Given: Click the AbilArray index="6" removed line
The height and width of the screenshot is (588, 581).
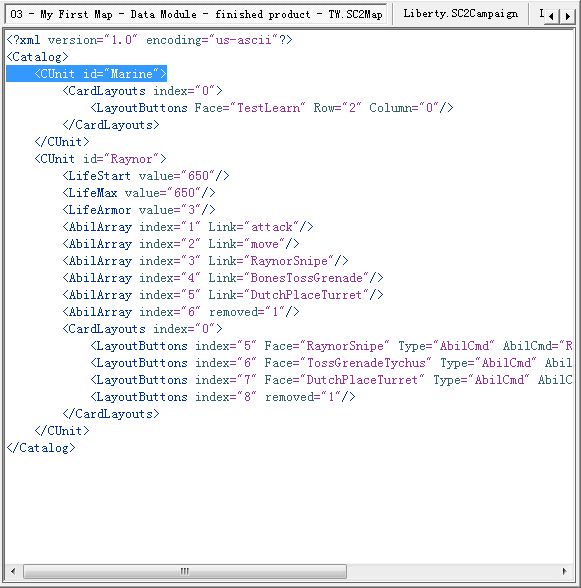Looking at the screenshot, I should point(181,312).
